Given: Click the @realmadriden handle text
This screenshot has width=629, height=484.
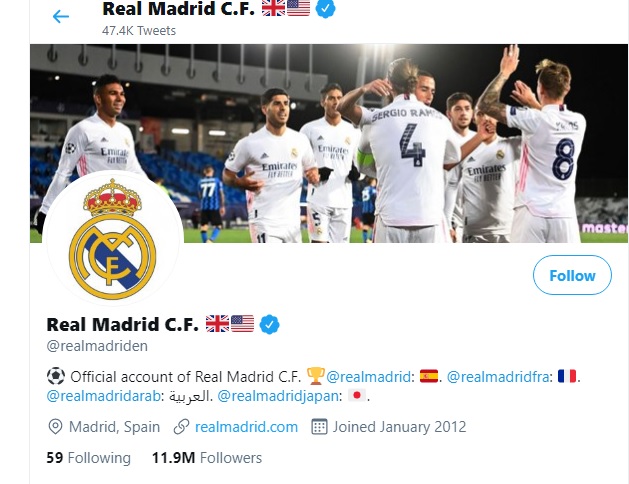Looking at the screenshot, I should pyautogui.click(x=97, y=346).
